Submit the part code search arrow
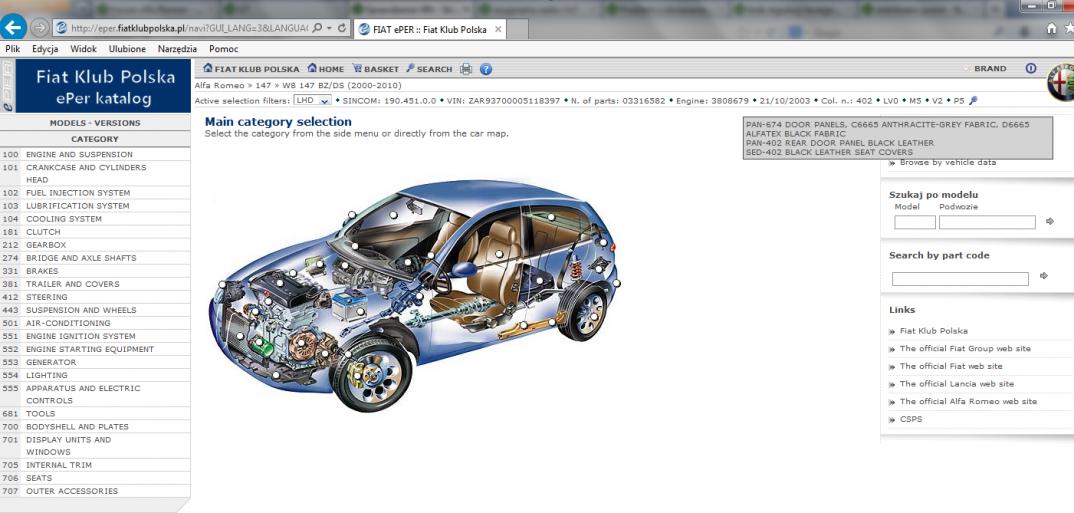1074x513 pixels. pyautogui.click(x=1044, y=276)
